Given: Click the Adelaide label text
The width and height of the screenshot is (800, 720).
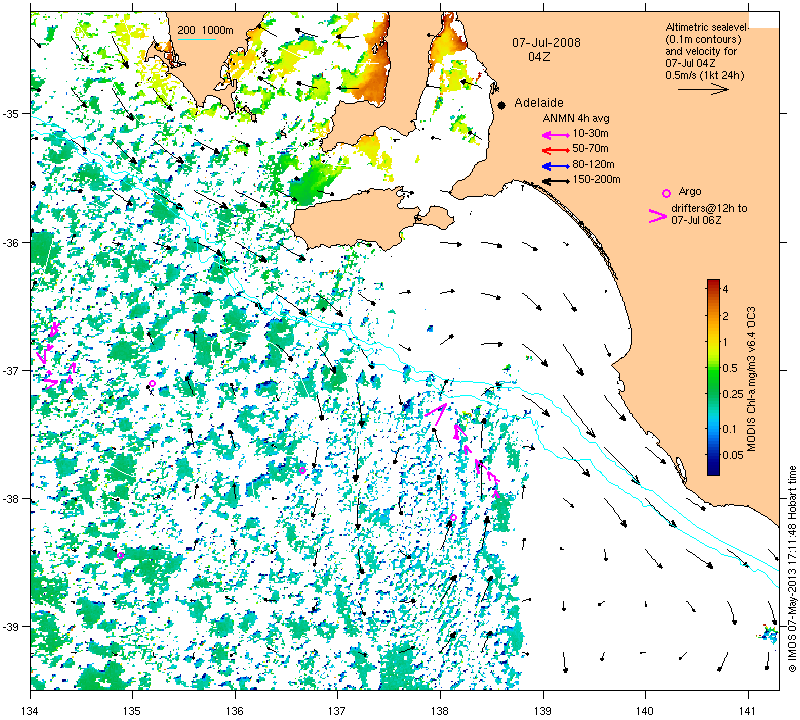Looking at the screenshot, I should tap(538, 103).
